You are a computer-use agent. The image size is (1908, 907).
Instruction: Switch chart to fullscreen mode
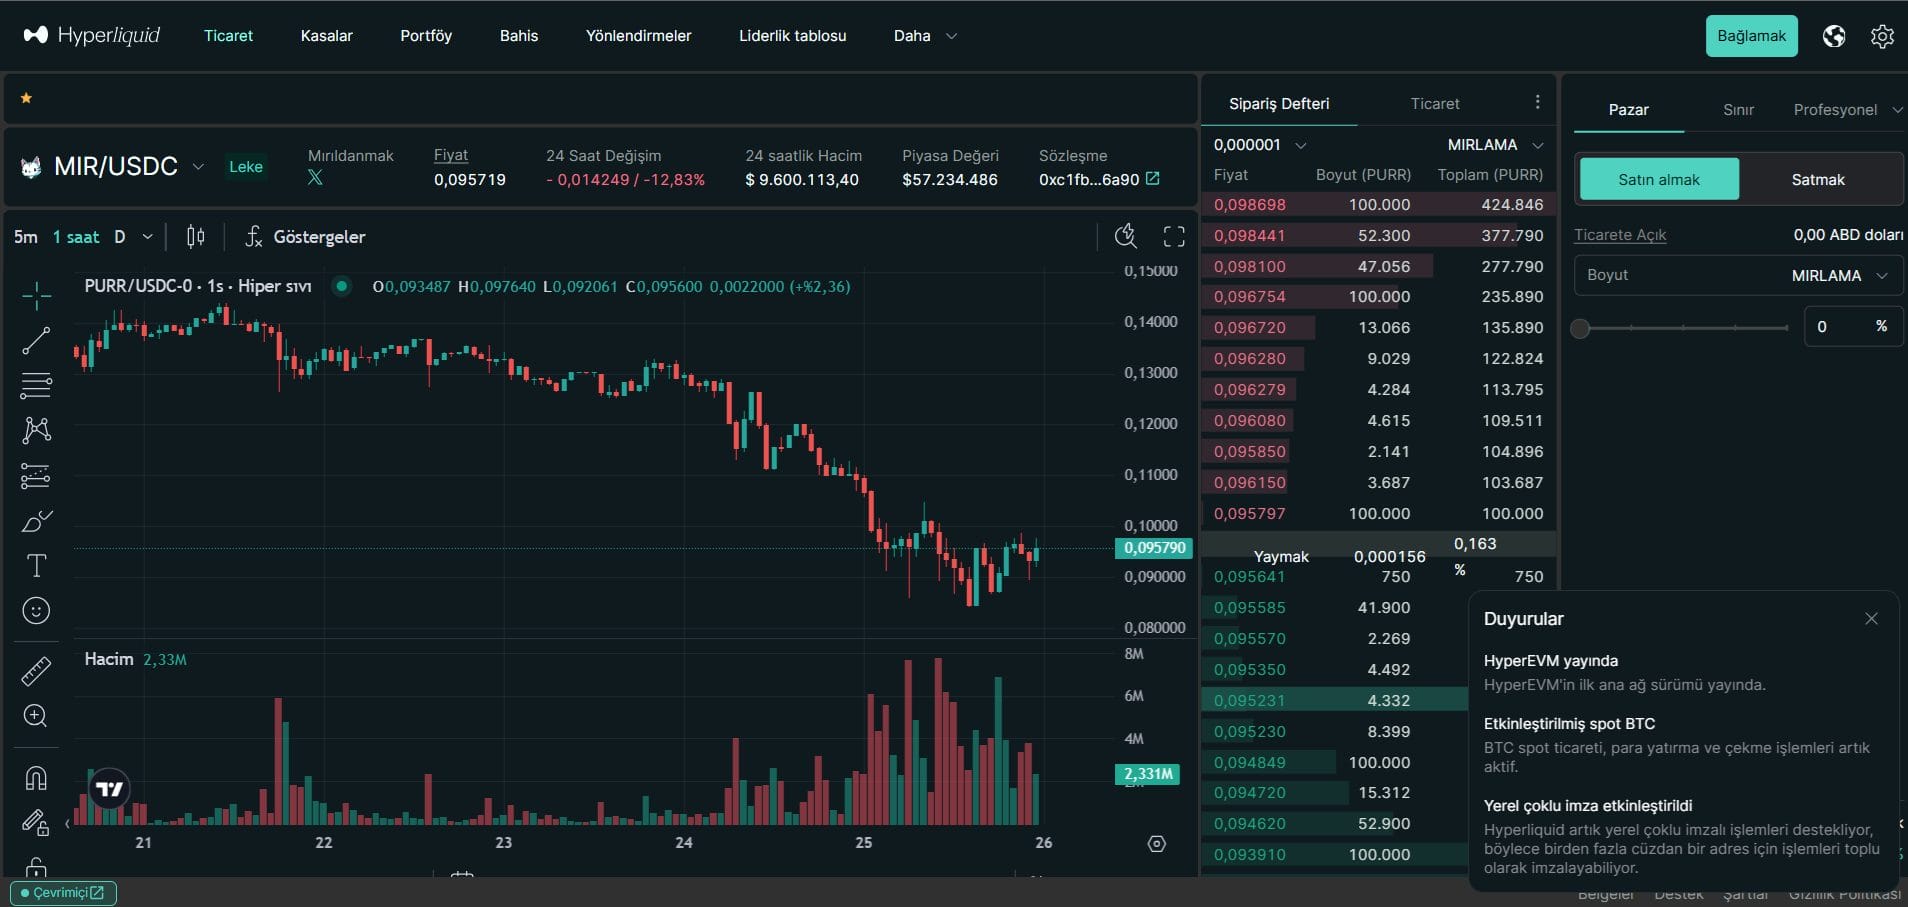1176,236
